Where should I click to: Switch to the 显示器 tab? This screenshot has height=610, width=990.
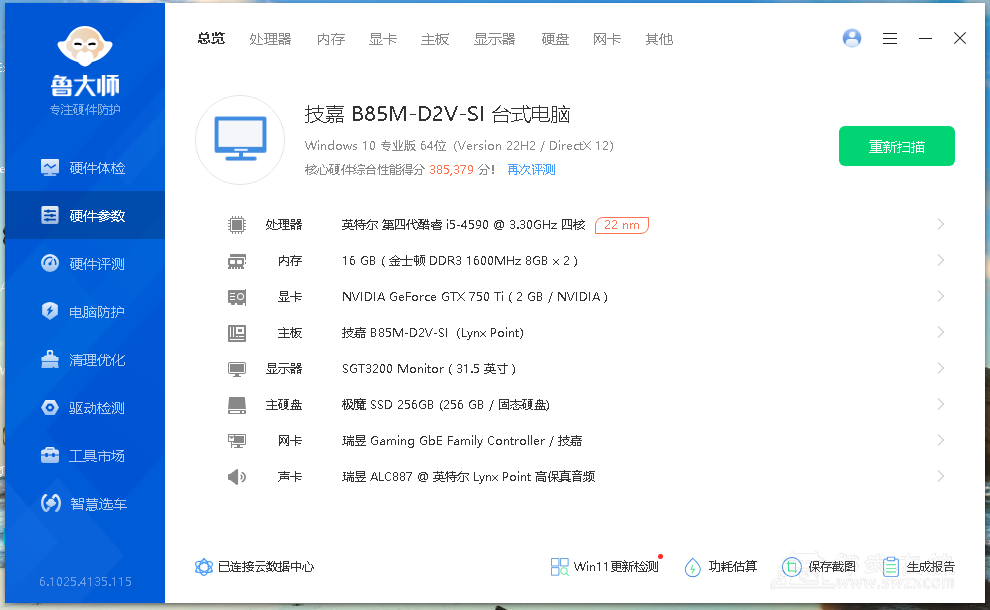pyautogui.click(x=494, y=39)
